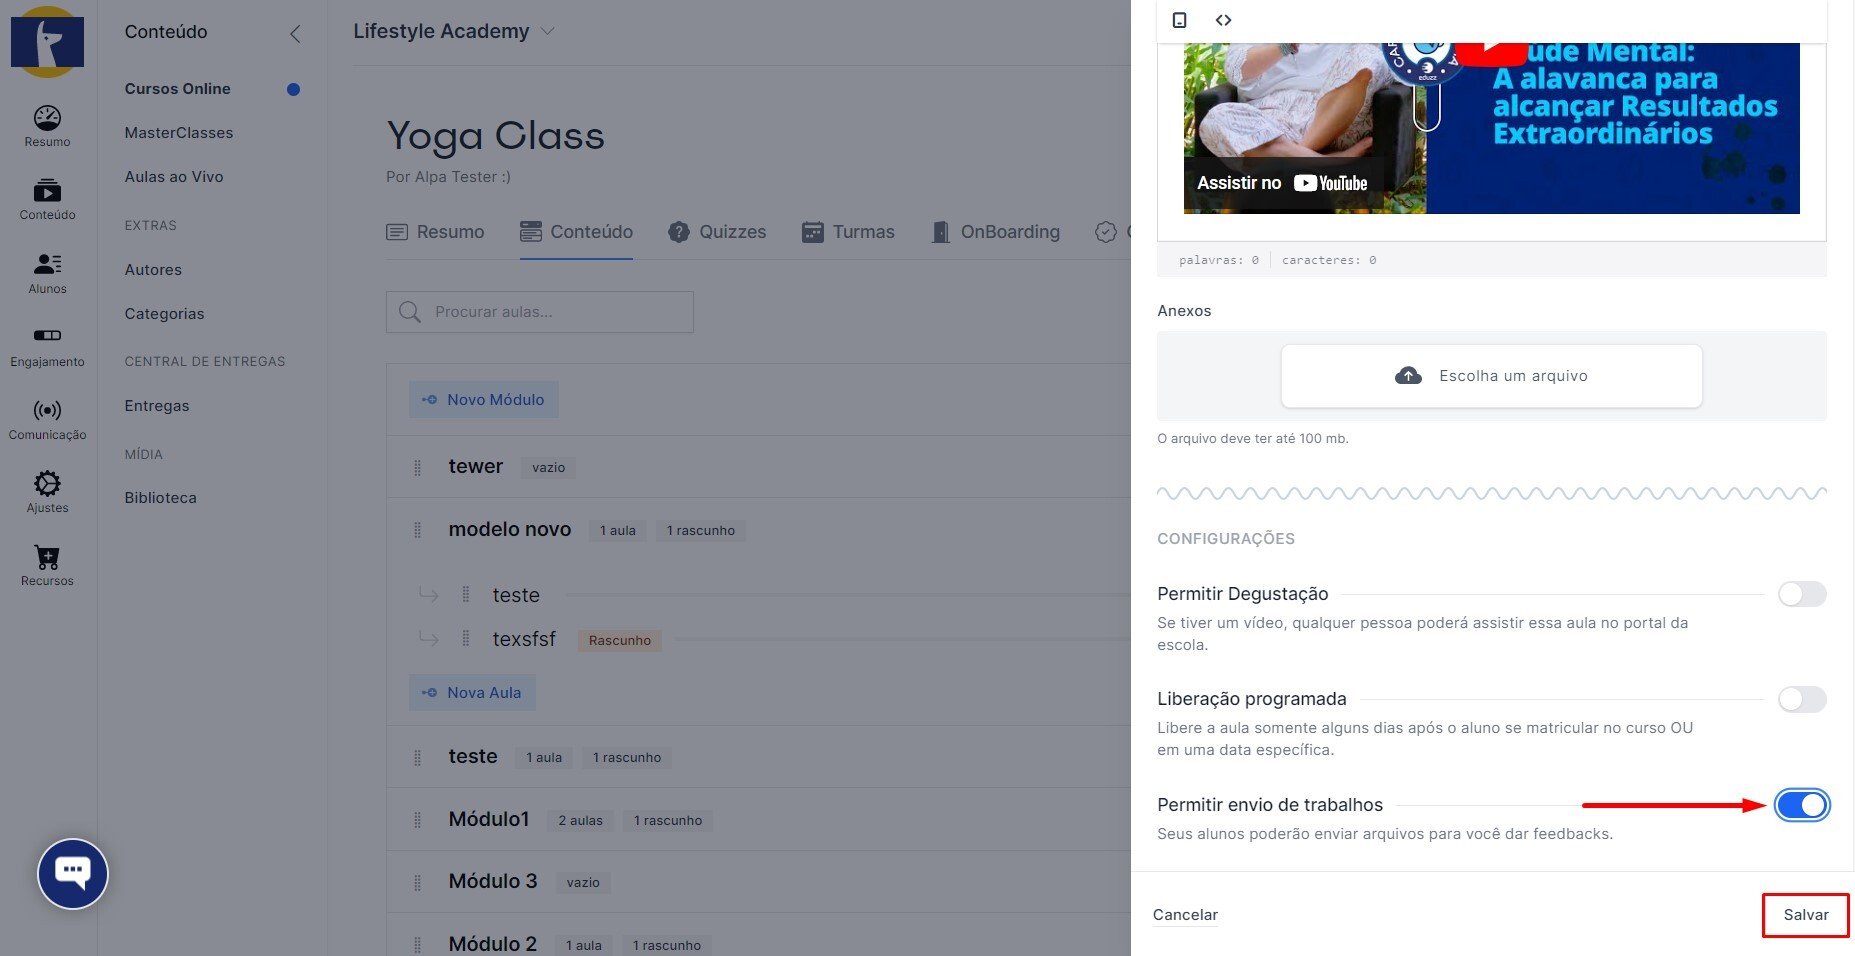Expand the Módulo1 module row
This screenshot has height=956, width=1855.
tap(489, 819)
